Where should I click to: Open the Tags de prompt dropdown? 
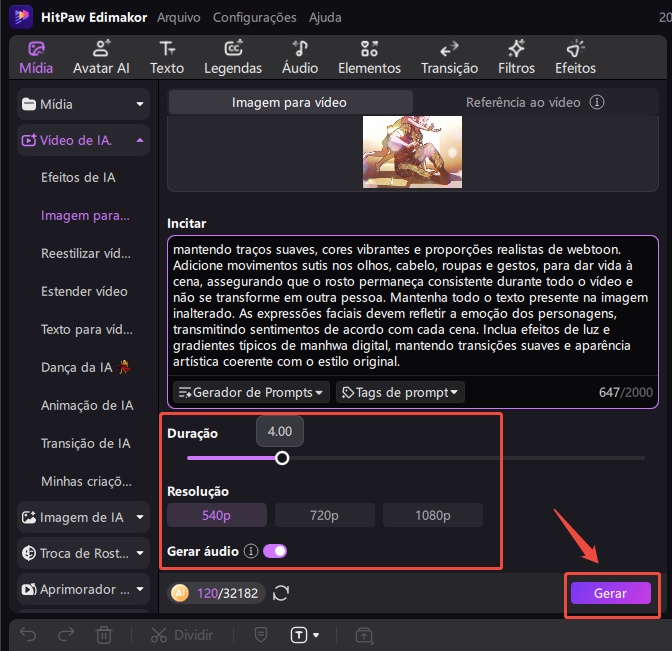click(x=400, y=392)
